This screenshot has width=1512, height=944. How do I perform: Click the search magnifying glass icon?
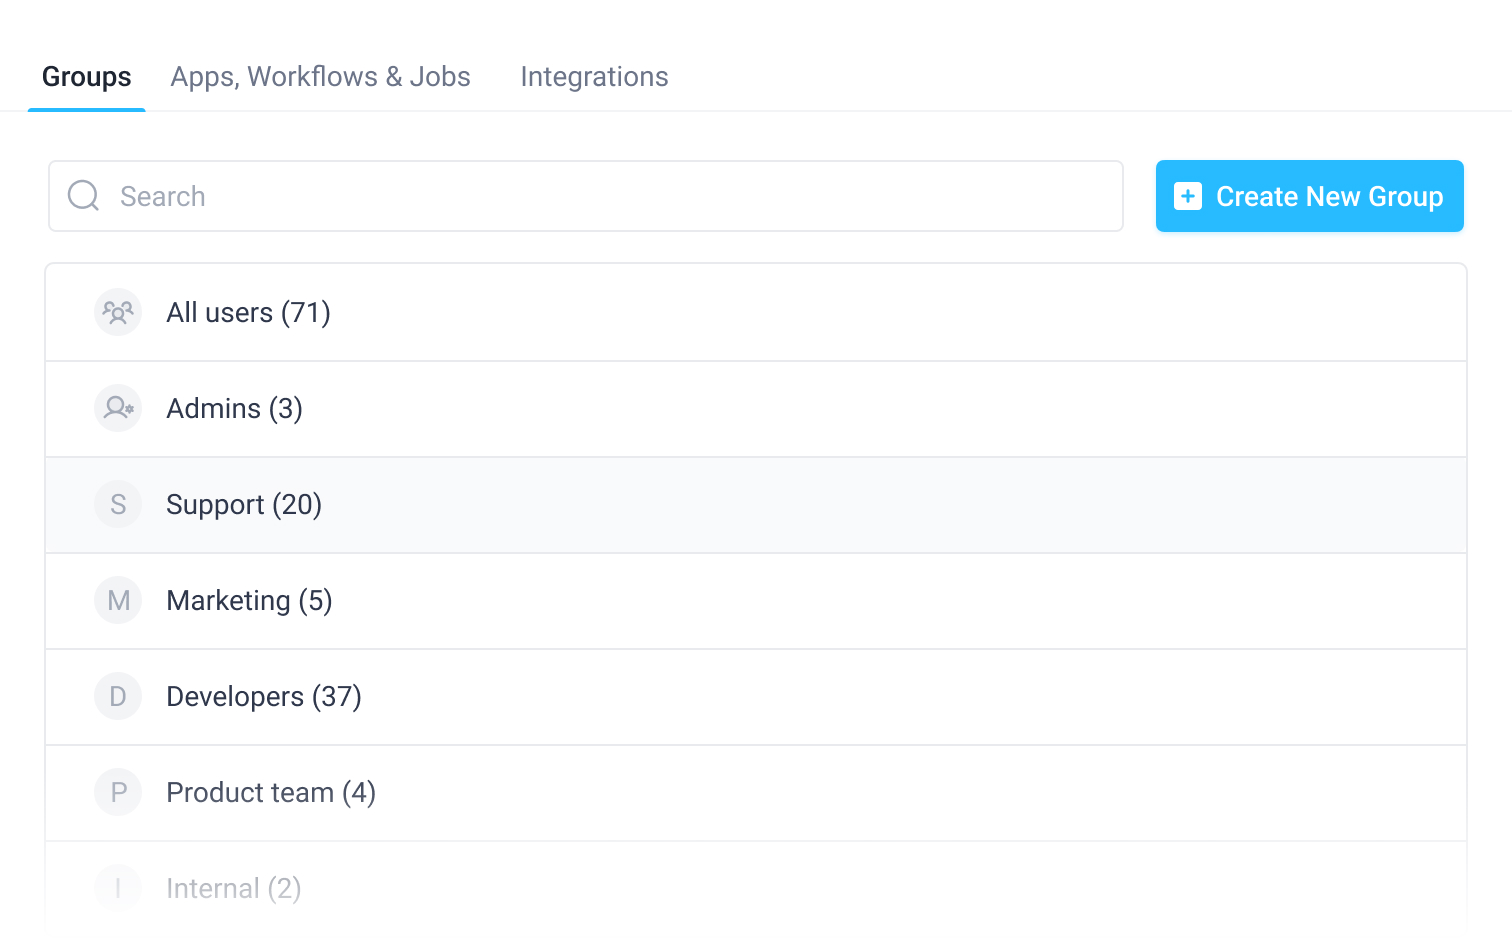(83, 196)
